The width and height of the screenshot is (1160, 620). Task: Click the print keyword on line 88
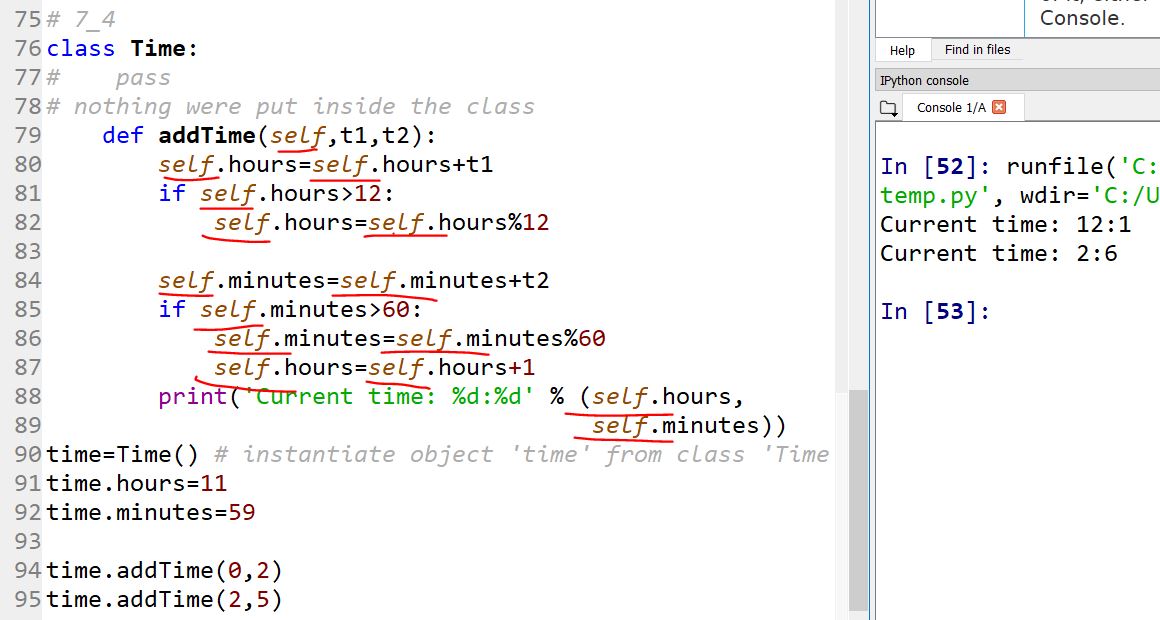click(x=192, y=397)
